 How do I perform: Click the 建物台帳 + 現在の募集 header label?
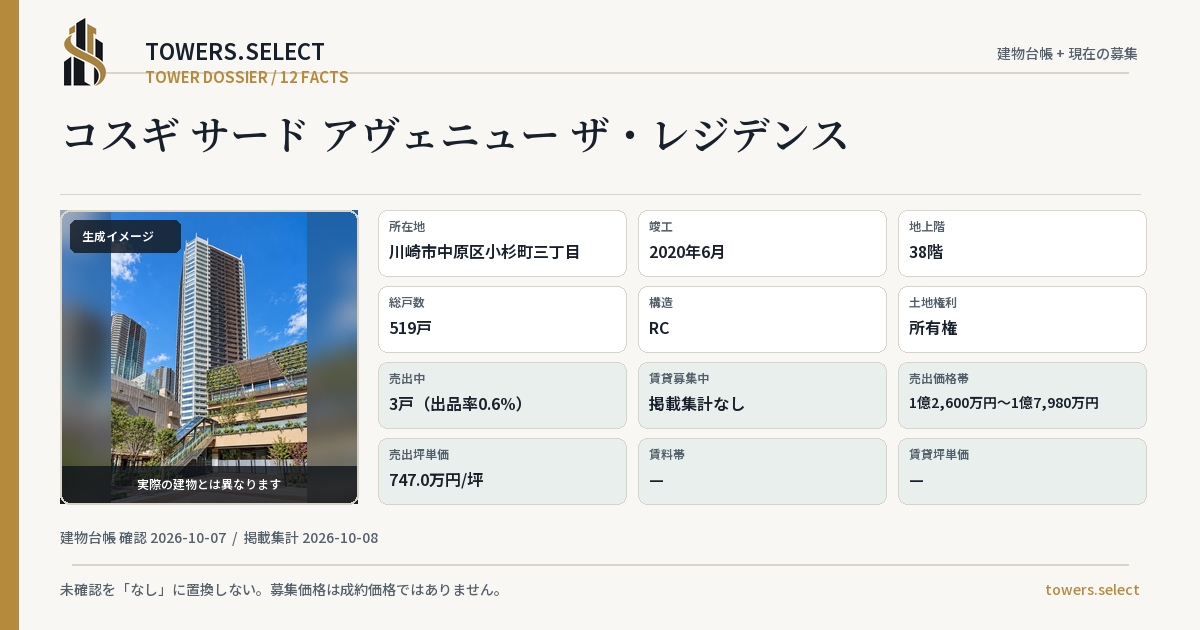(x=1067, y=53)
